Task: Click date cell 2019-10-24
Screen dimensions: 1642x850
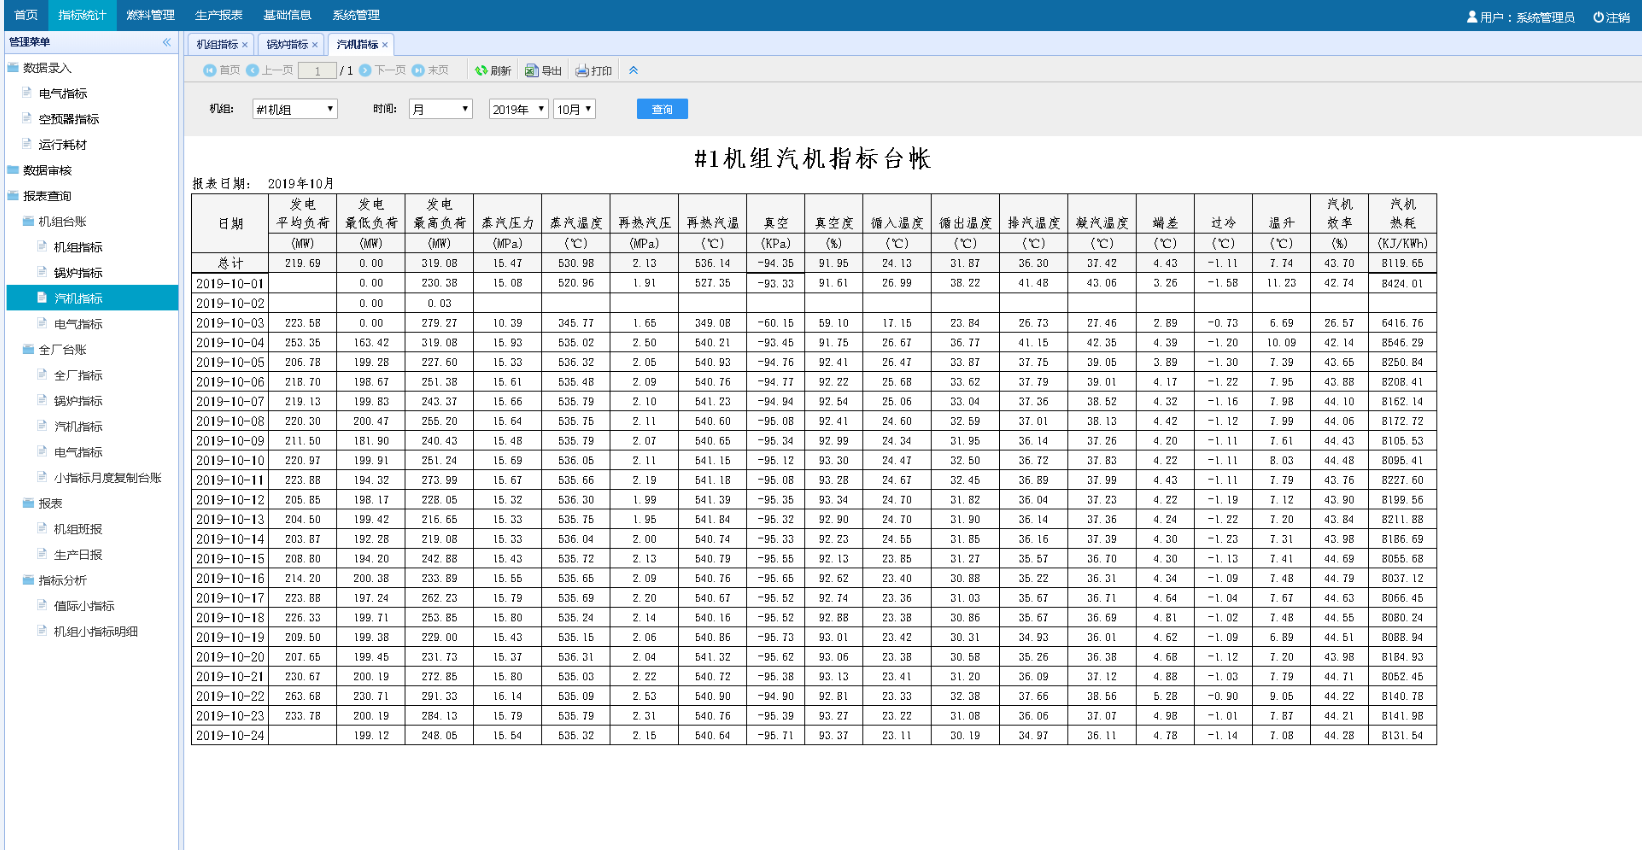Action: click(231, 735)
